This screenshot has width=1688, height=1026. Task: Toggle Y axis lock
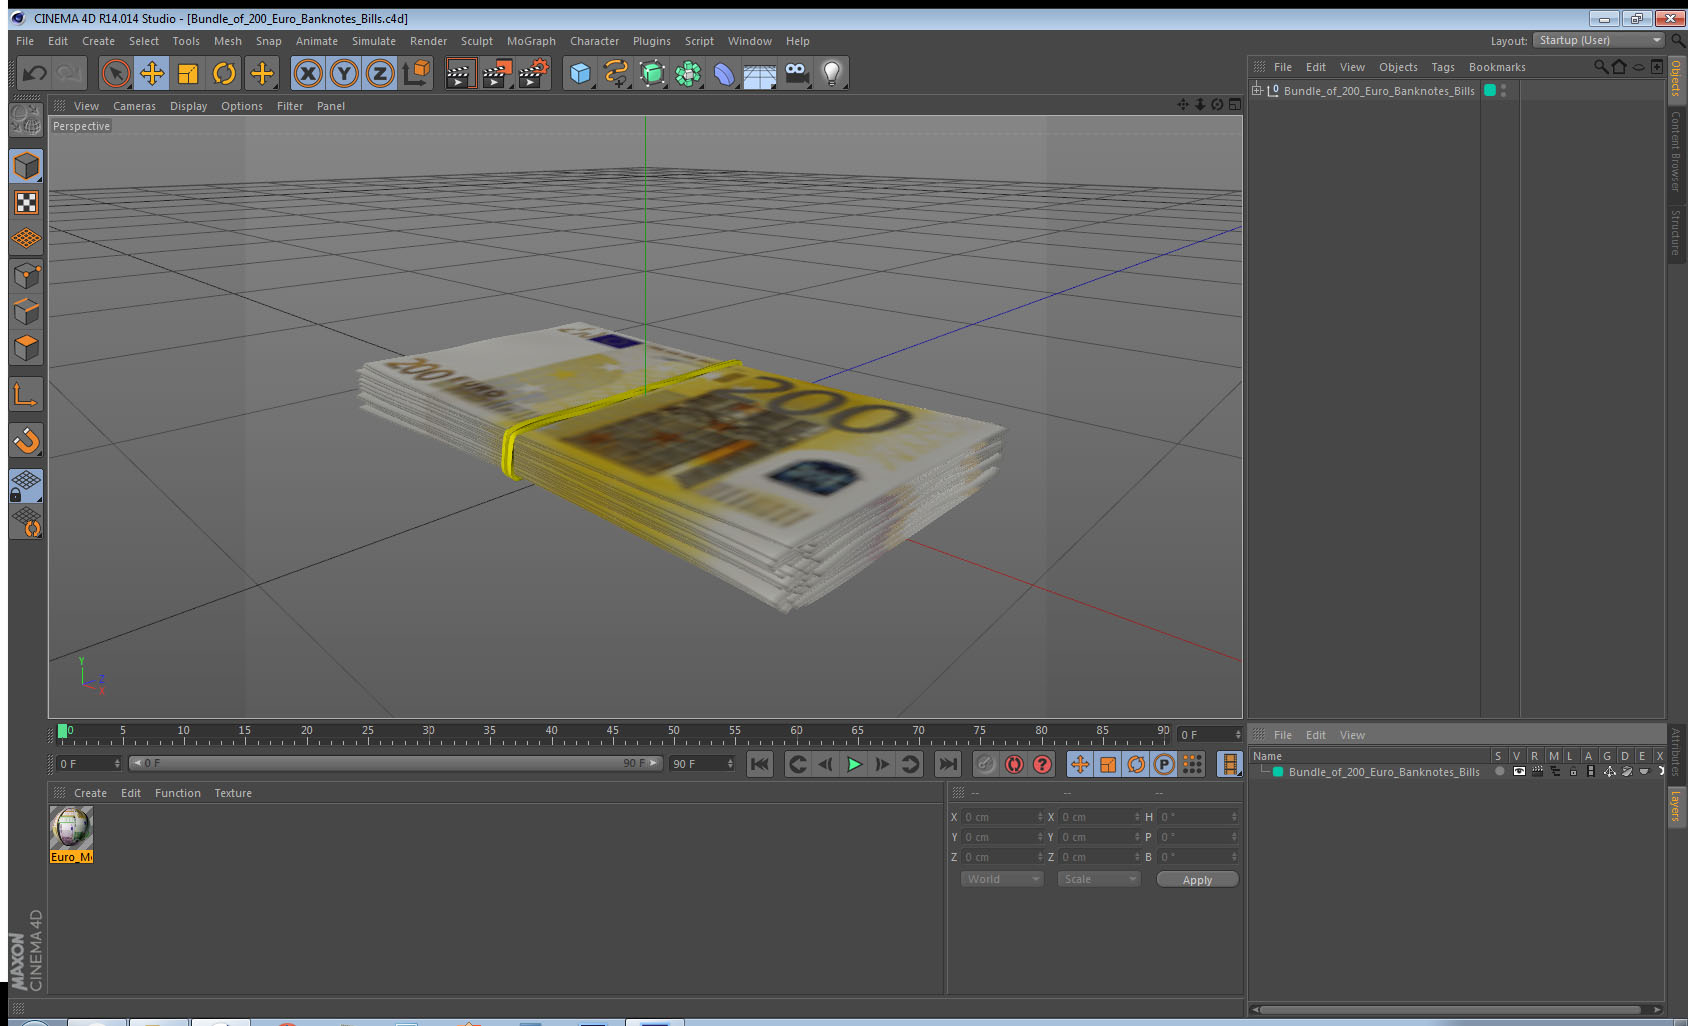[x=344, y=73]
